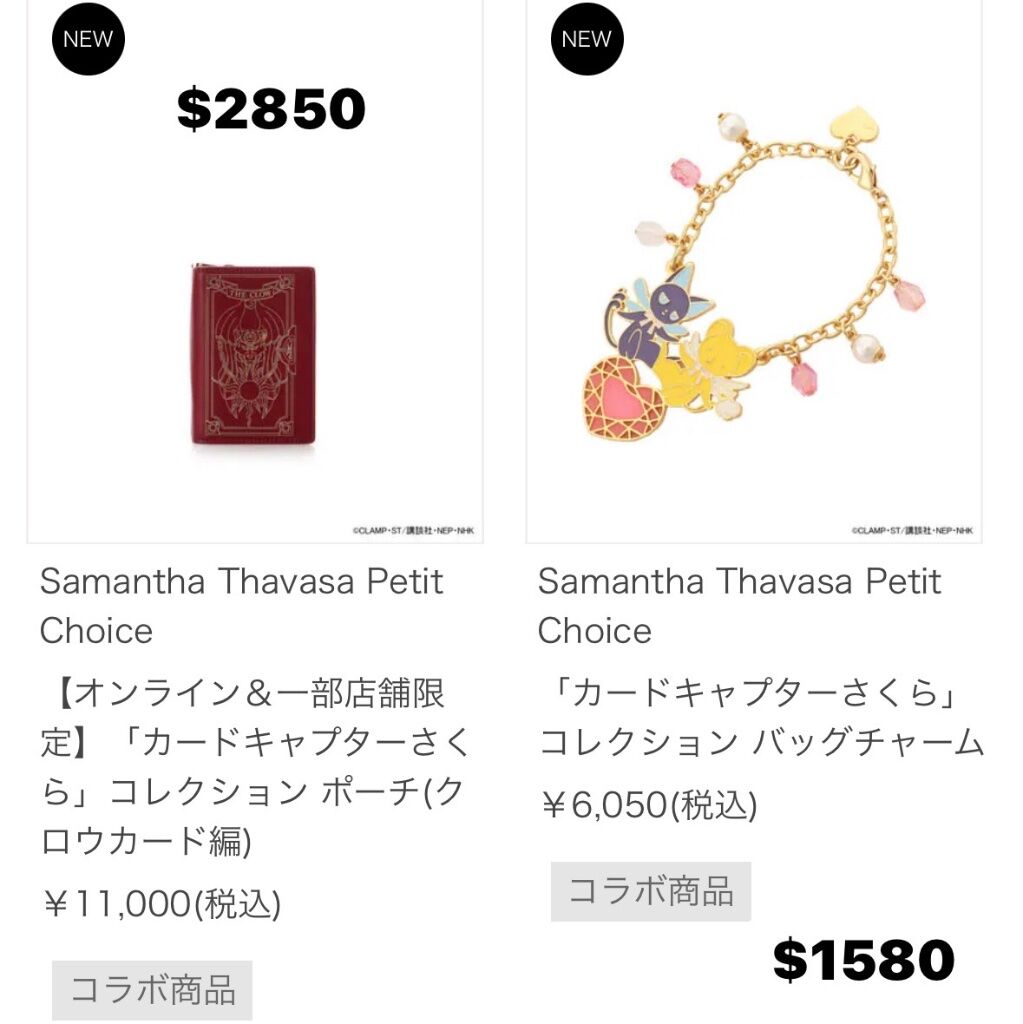
Task: Click the $2850 price label
Action: click(x=271, y=108)
